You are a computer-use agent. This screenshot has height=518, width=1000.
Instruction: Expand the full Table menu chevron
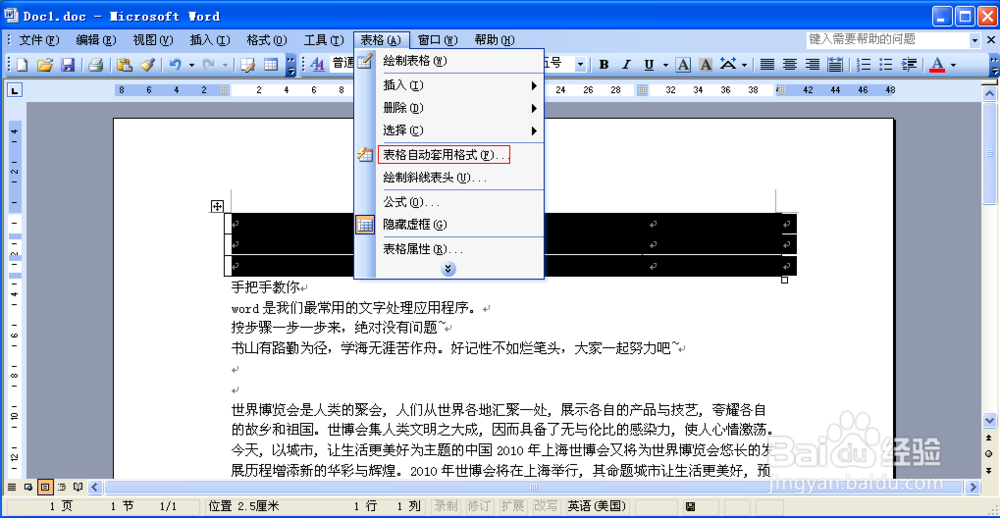(x=448, y=269)
